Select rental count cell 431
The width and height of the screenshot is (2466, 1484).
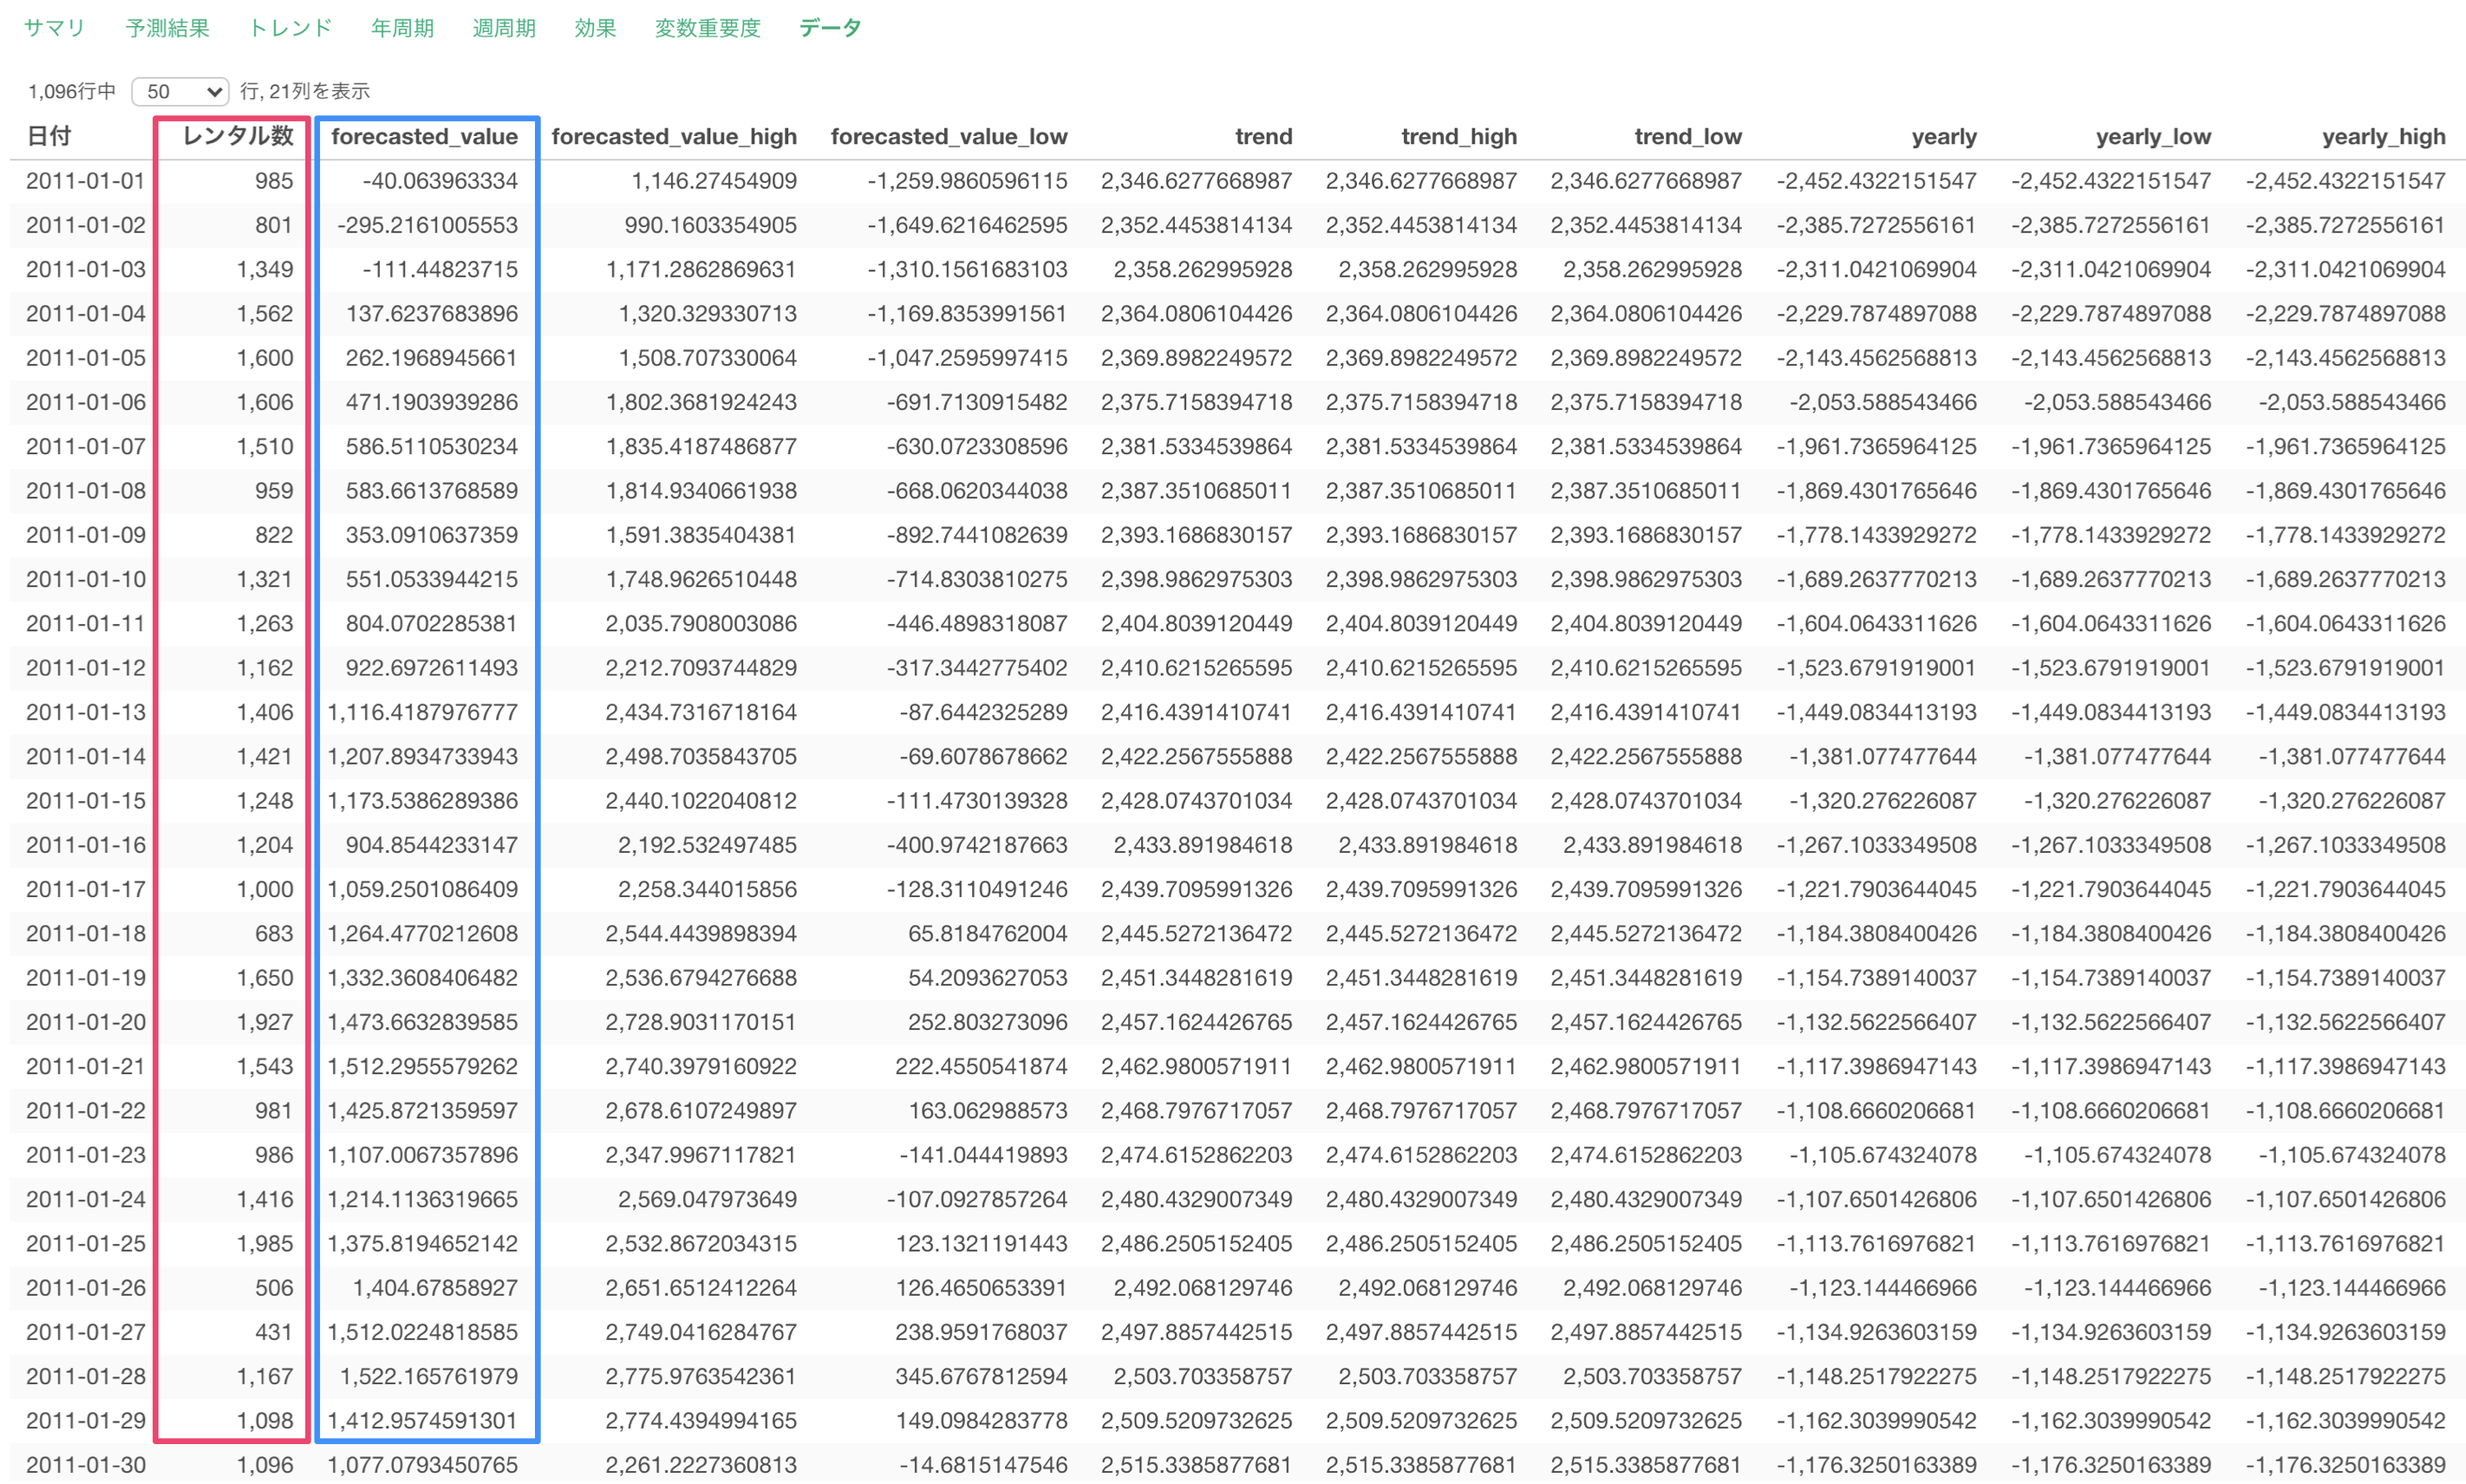pos(274,1332)
